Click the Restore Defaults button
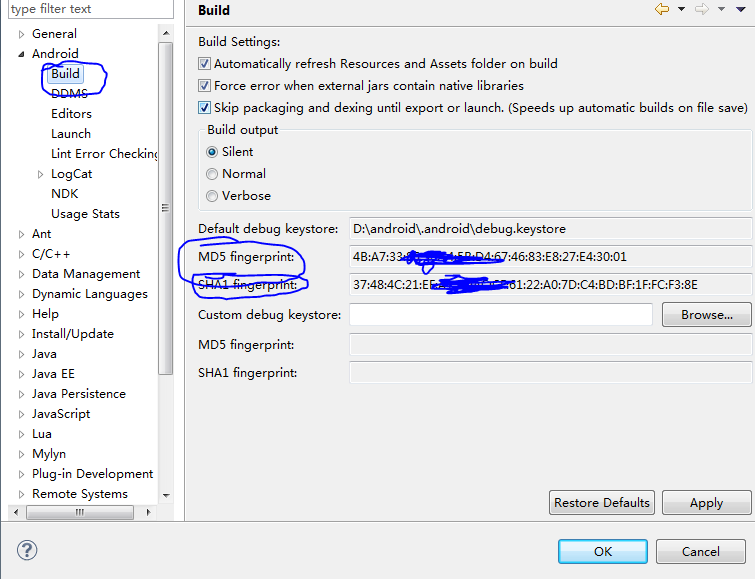The width and height of the screenshot is (755, 579). tap(602, 502)
